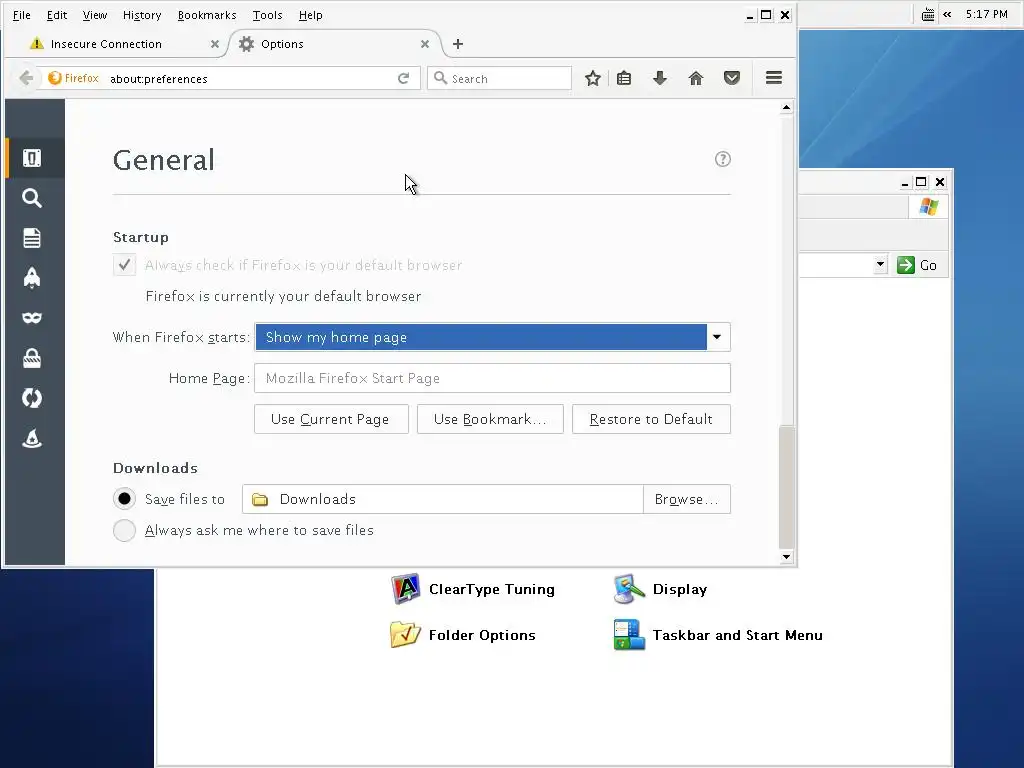Open the General help question mark icon
Image resolution: width=1024 pixels, height=768 pixels.
coord(722,159)
